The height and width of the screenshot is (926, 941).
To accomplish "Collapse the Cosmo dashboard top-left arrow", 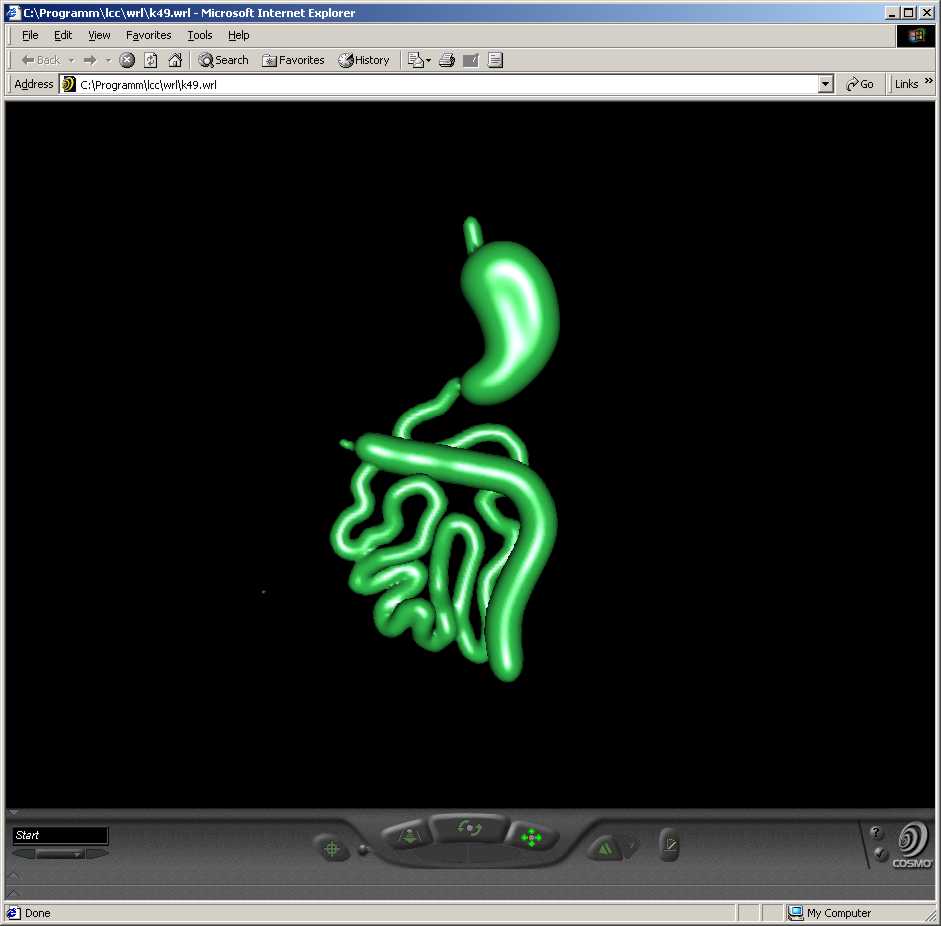I will (14, 812).
